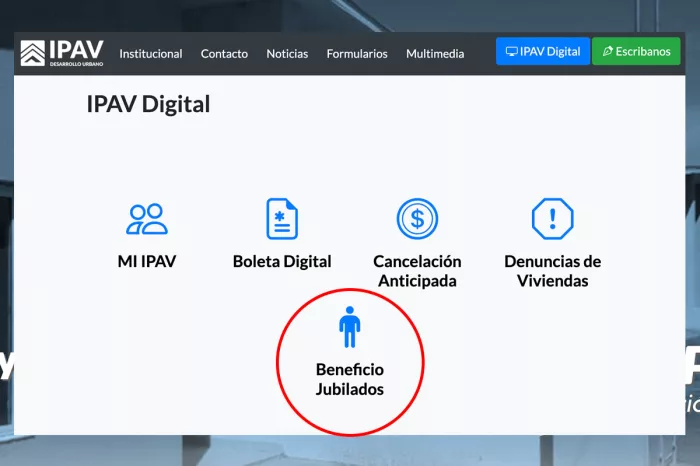Open the Institucional menu
The width and height of the screenshot is (700, 466).
click(x=151, y=54)
